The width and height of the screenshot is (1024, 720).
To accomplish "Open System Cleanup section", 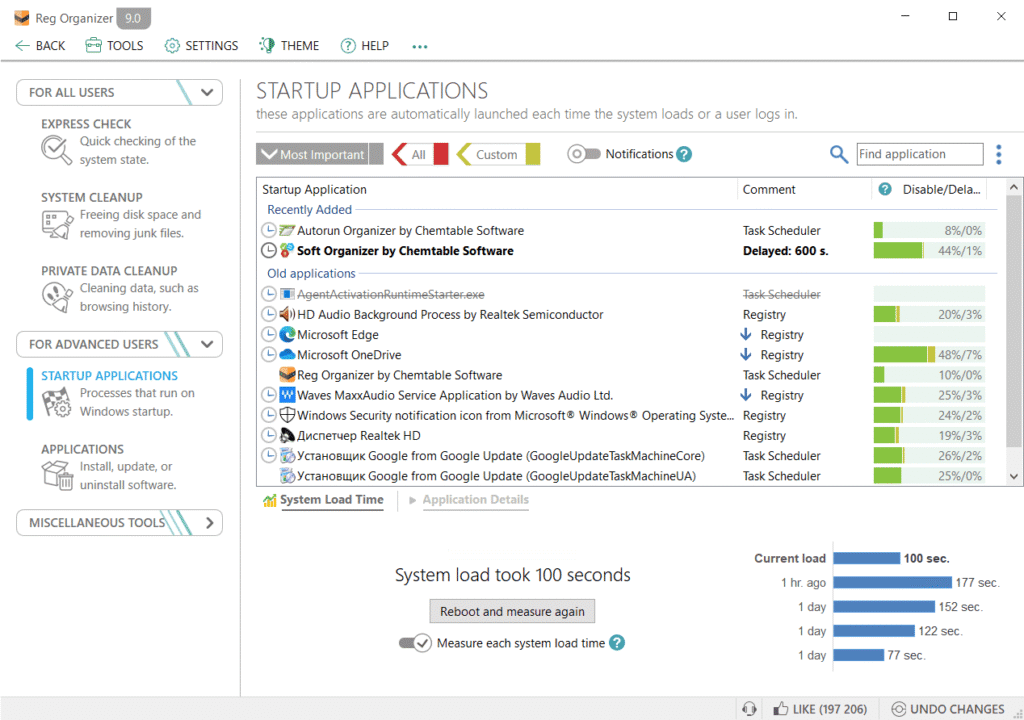I will click(92, 197).
